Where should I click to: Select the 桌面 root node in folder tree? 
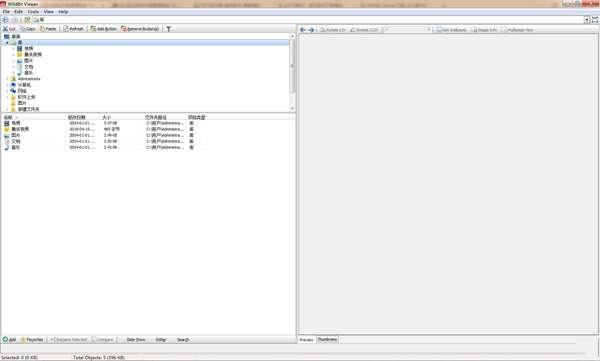pos(16,36)
